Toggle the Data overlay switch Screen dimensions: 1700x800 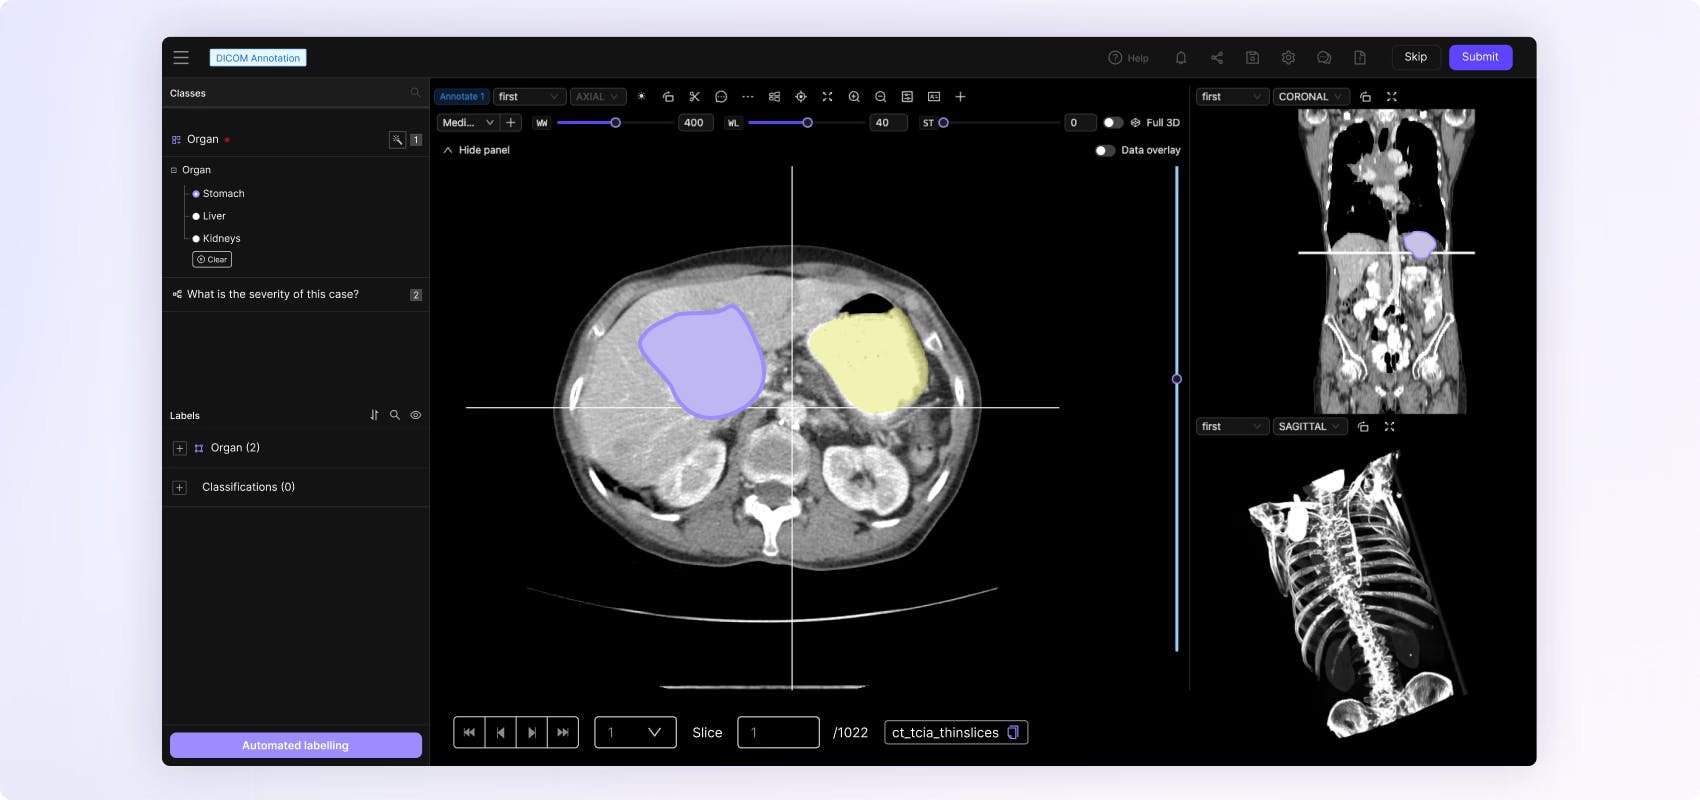(1104, 151)
